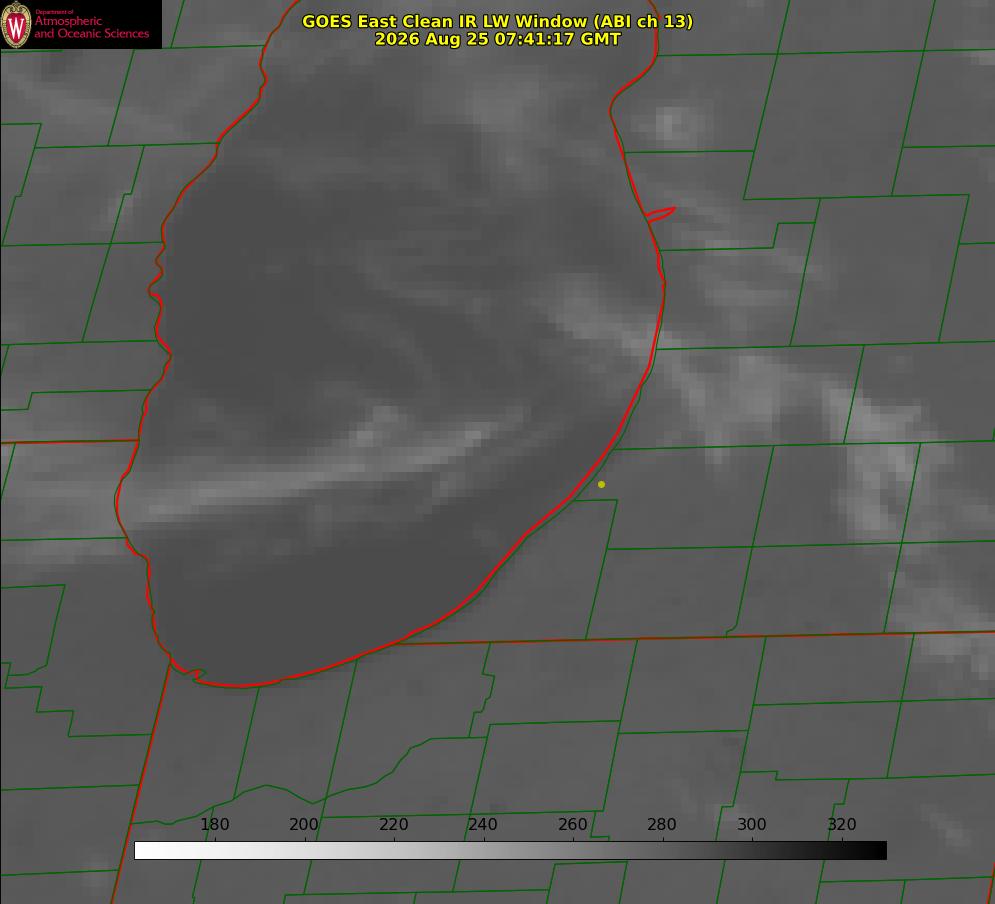The height and width of the screenshot is (904, 995).
Task: Click the 240 colorbar tick label
Action: coord(483,825)
